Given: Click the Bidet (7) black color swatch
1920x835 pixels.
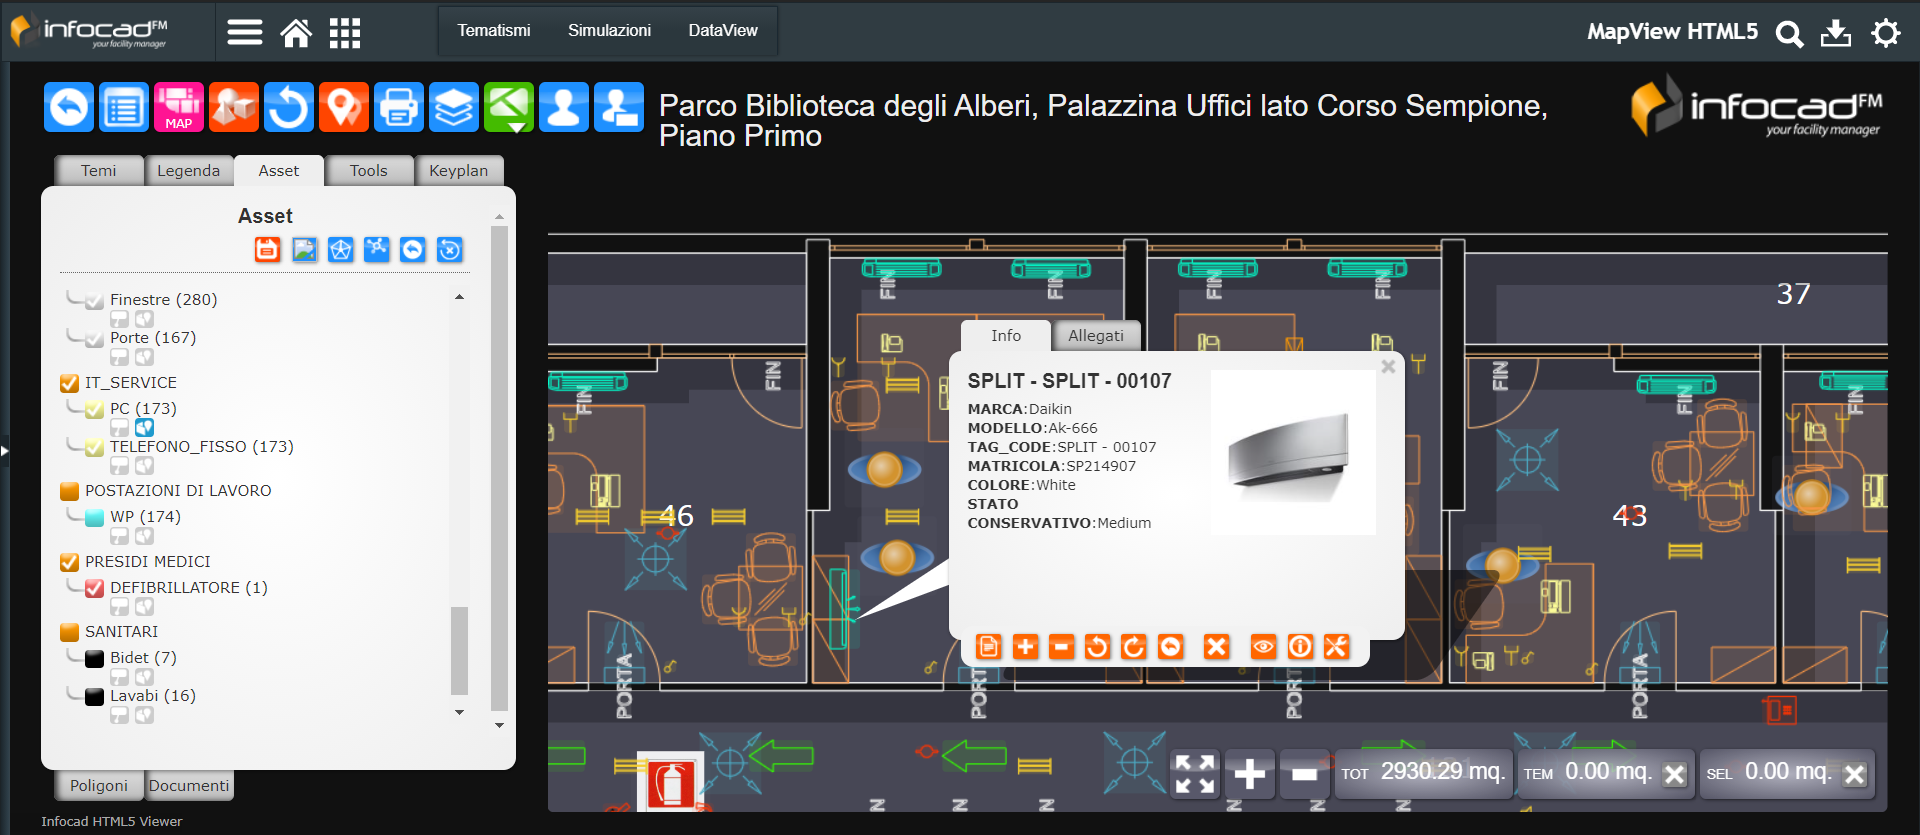Looking at the screenshot, I should (x=94, y=658).
